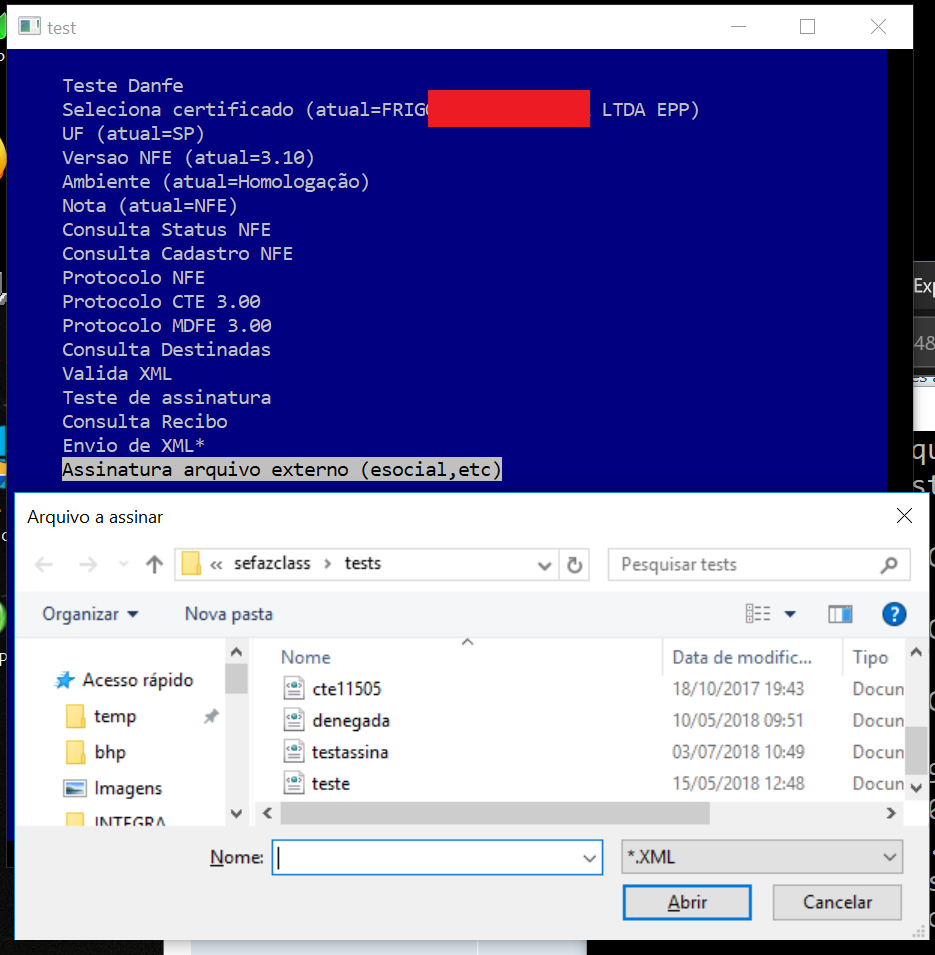
Task: Click the Back arrow in file dialog
Action: tap(44, 565)
